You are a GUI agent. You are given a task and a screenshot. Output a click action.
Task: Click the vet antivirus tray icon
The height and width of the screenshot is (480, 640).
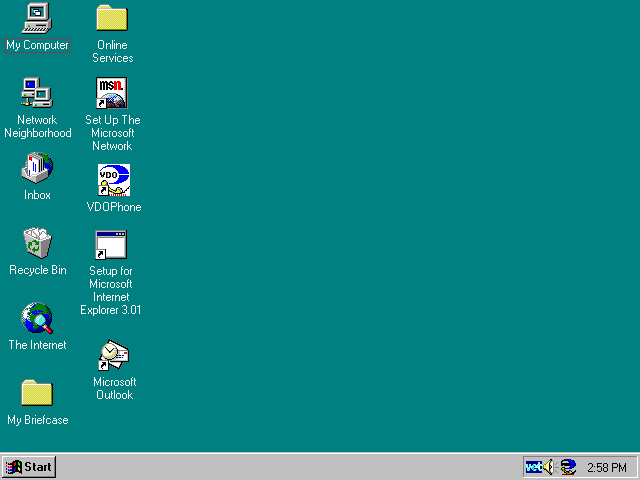point(533,467)
